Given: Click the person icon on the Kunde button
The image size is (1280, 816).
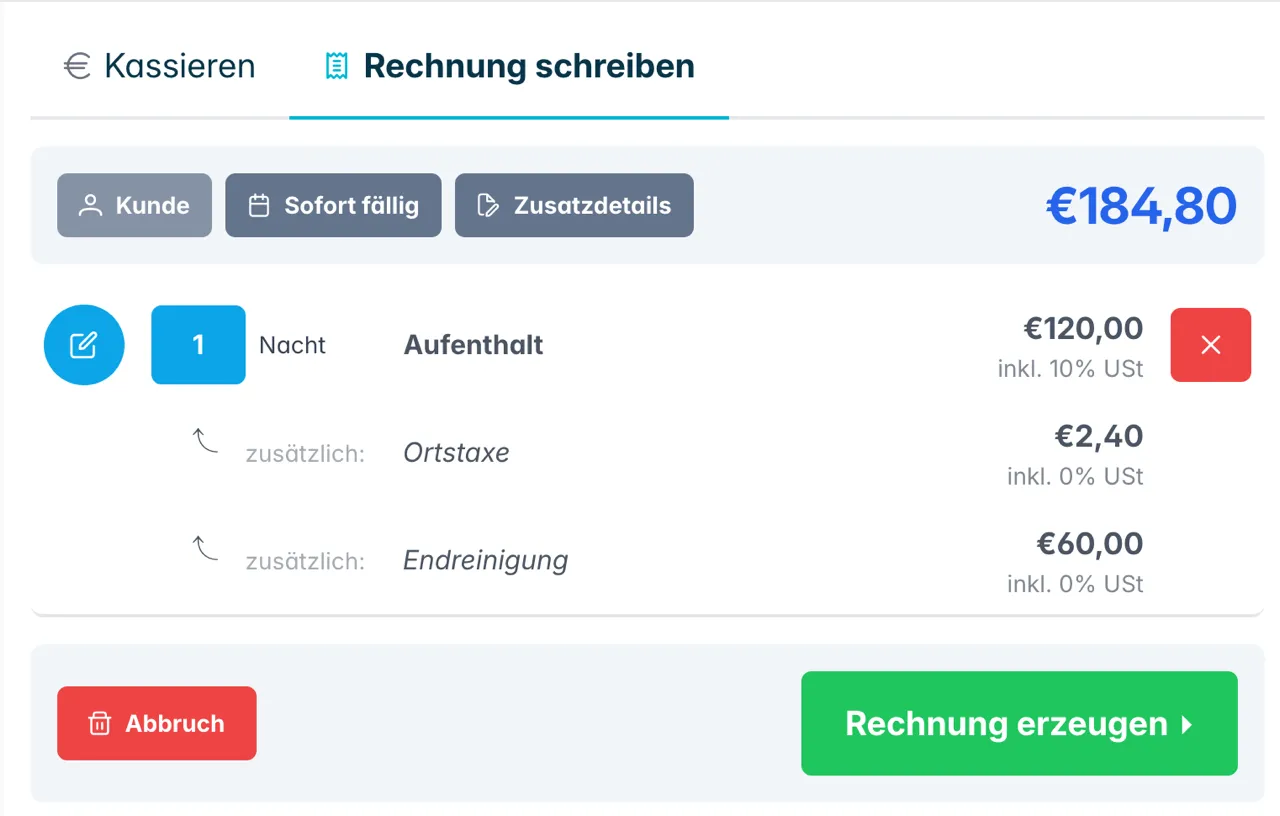Looking at the screenshot, I should point(89,205).
